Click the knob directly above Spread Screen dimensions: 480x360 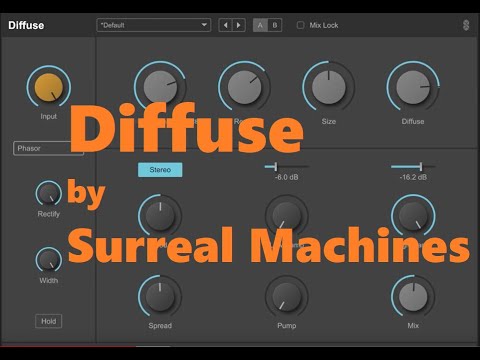coord(160,216)
